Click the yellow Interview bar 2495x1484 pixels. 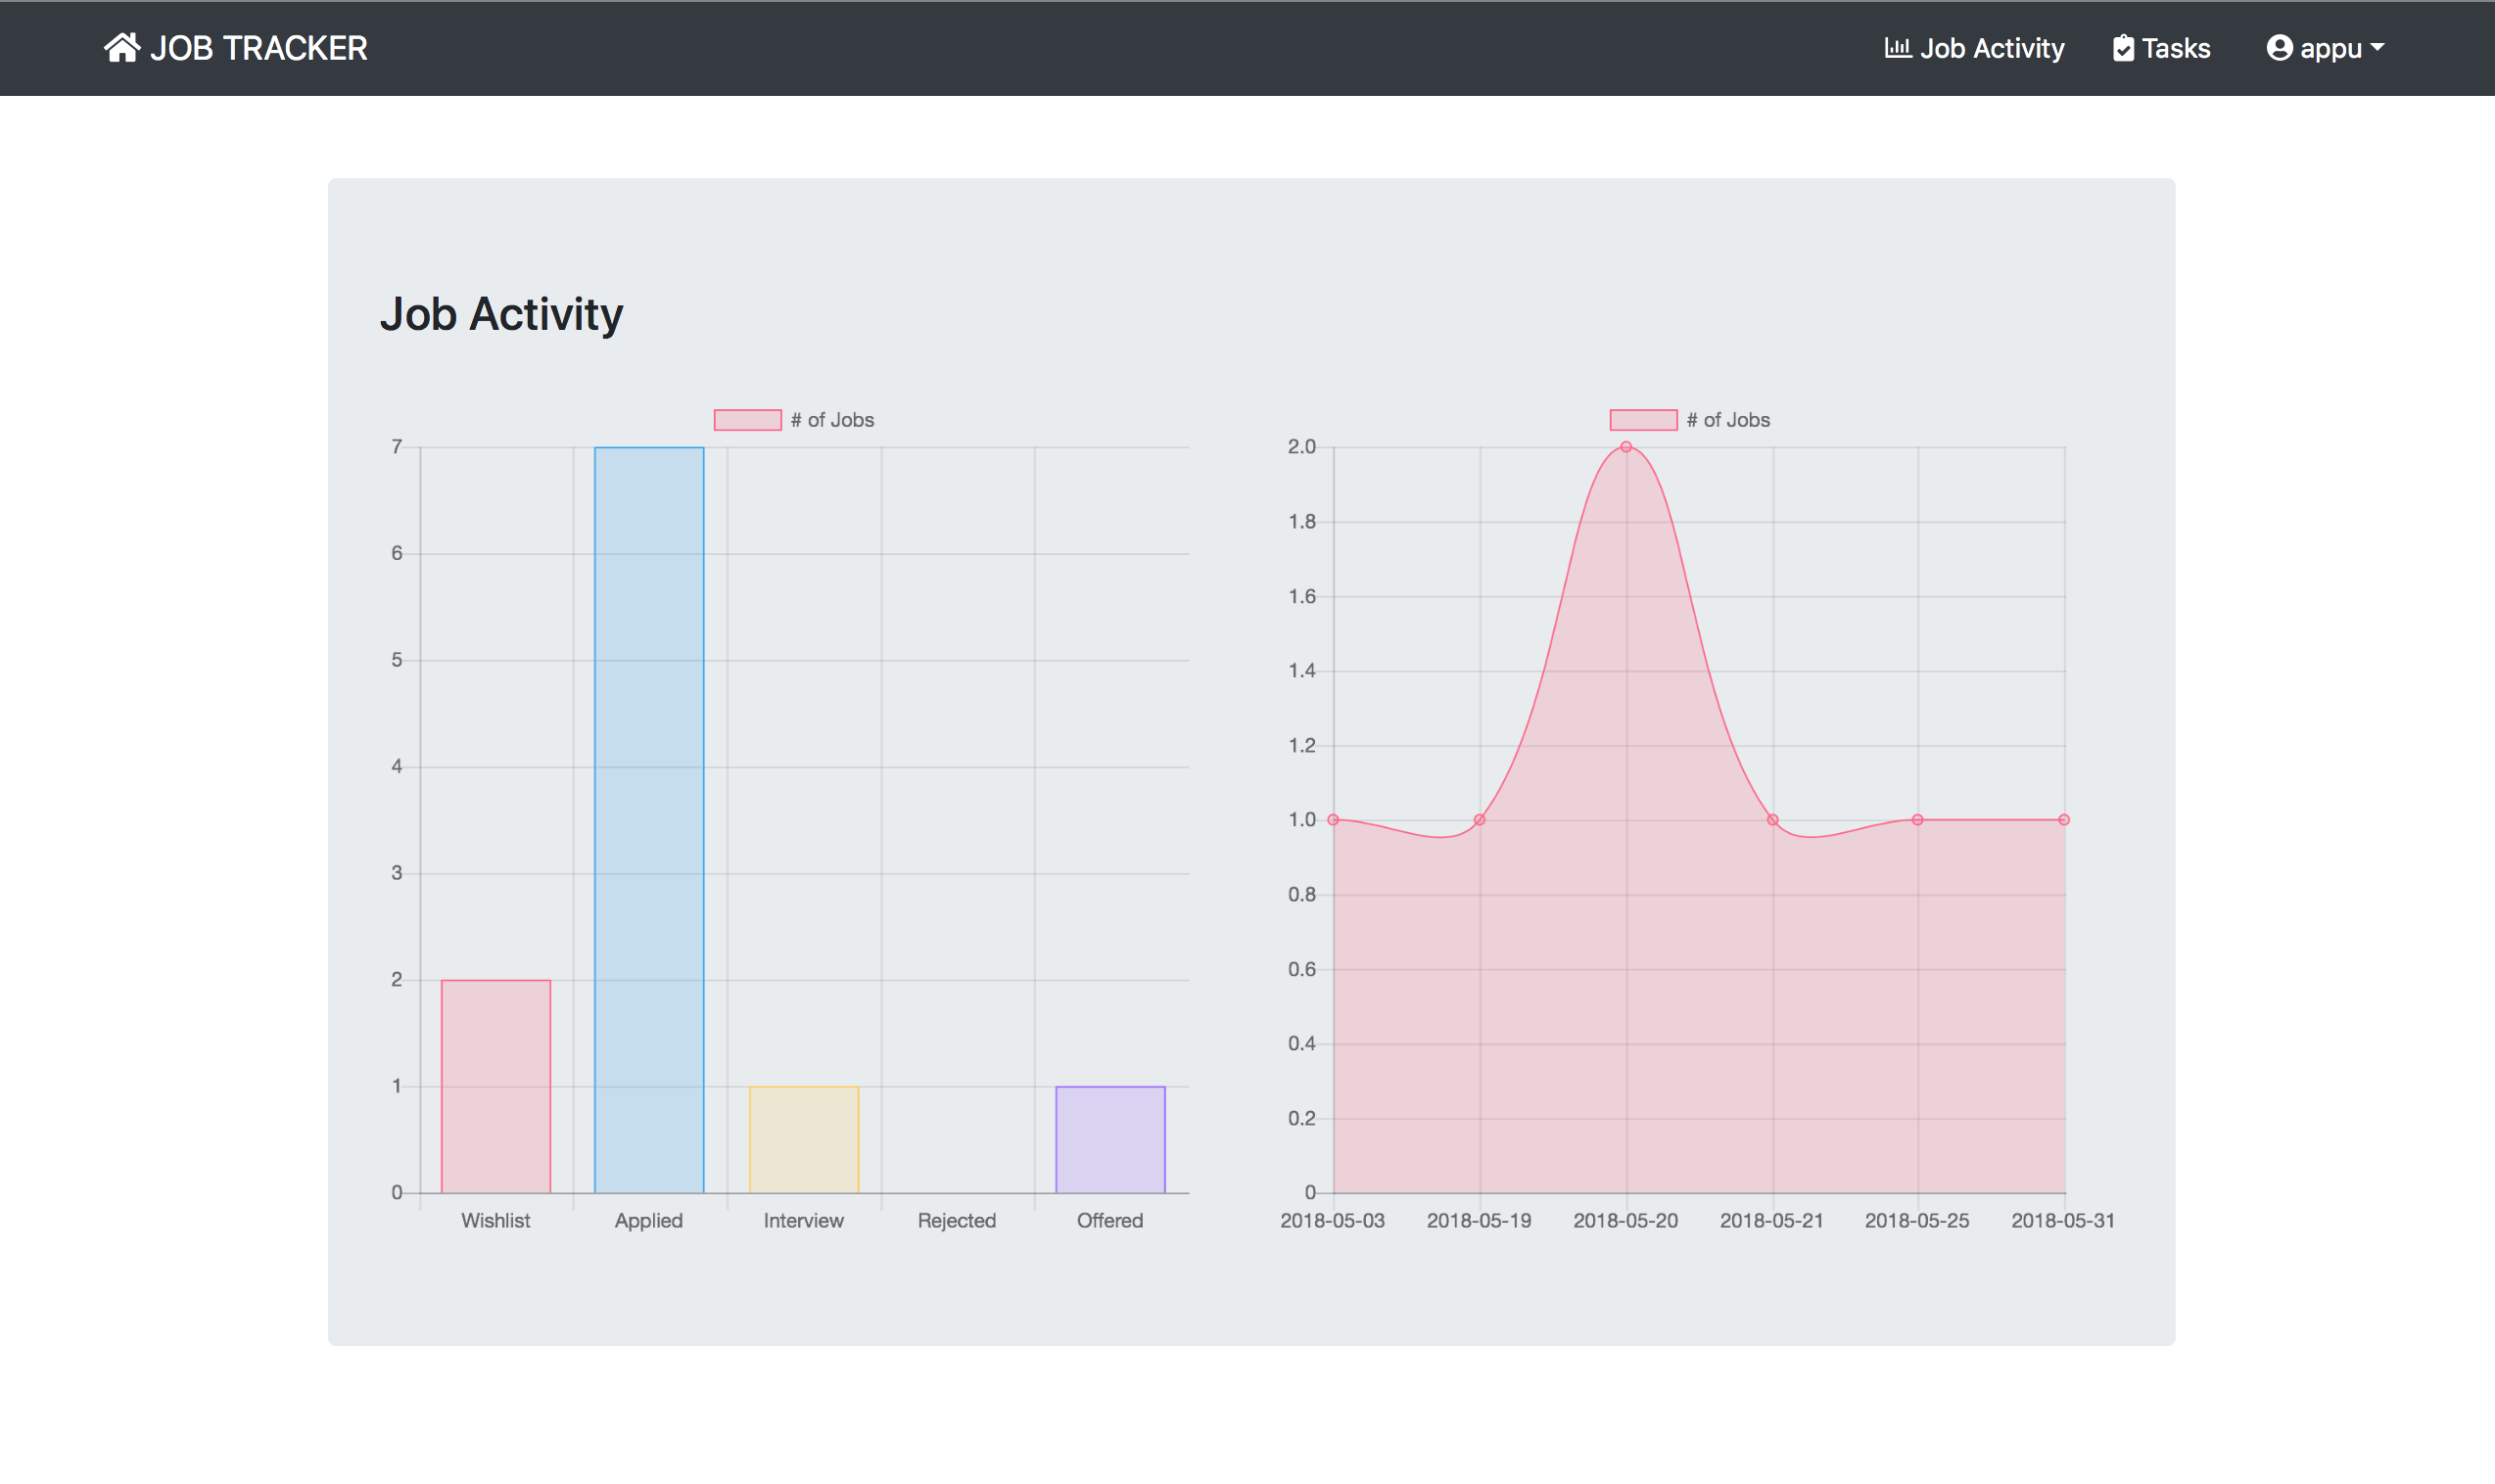click(804, 1139)
